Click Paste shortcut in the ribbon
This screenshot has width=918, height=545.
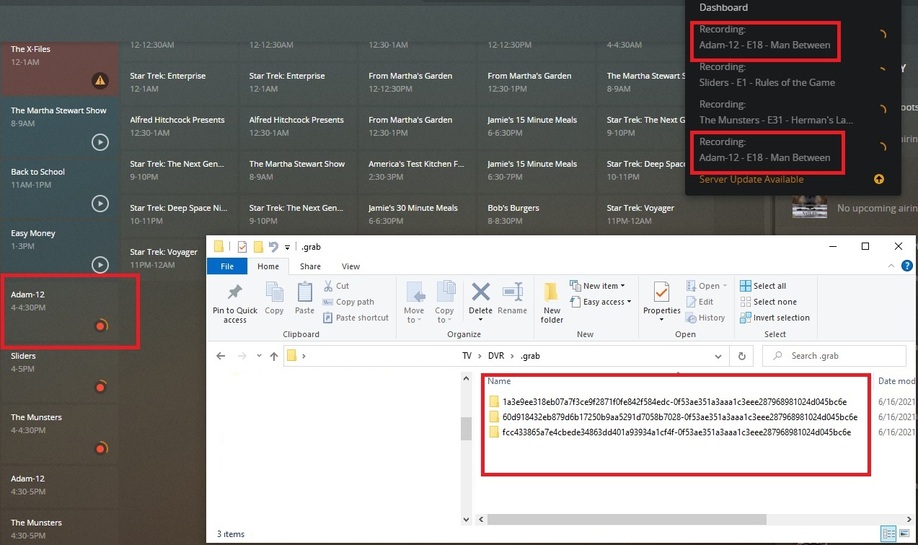point(355,317)
